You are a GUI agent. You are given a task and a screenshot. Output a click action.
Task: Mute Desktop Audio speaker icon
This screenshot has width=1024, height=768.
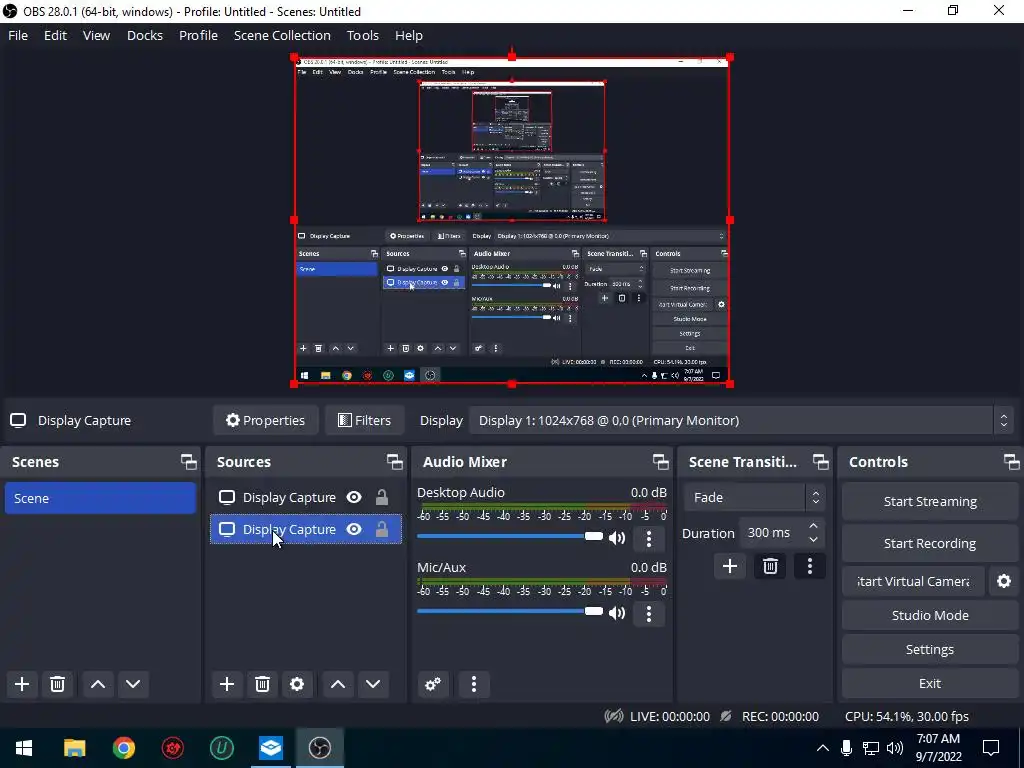click(616, 538)
